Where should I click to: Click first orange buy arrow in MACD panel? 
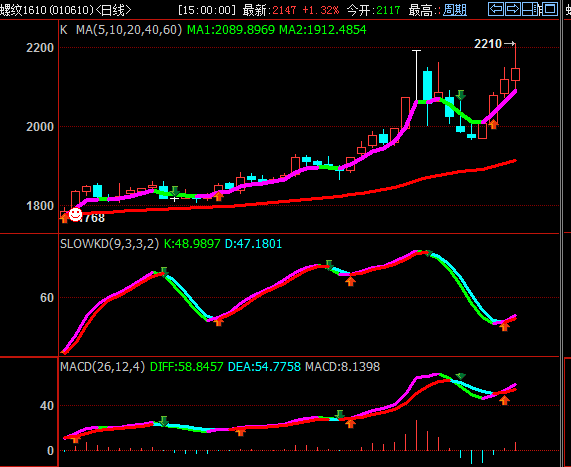coord(75,439)
